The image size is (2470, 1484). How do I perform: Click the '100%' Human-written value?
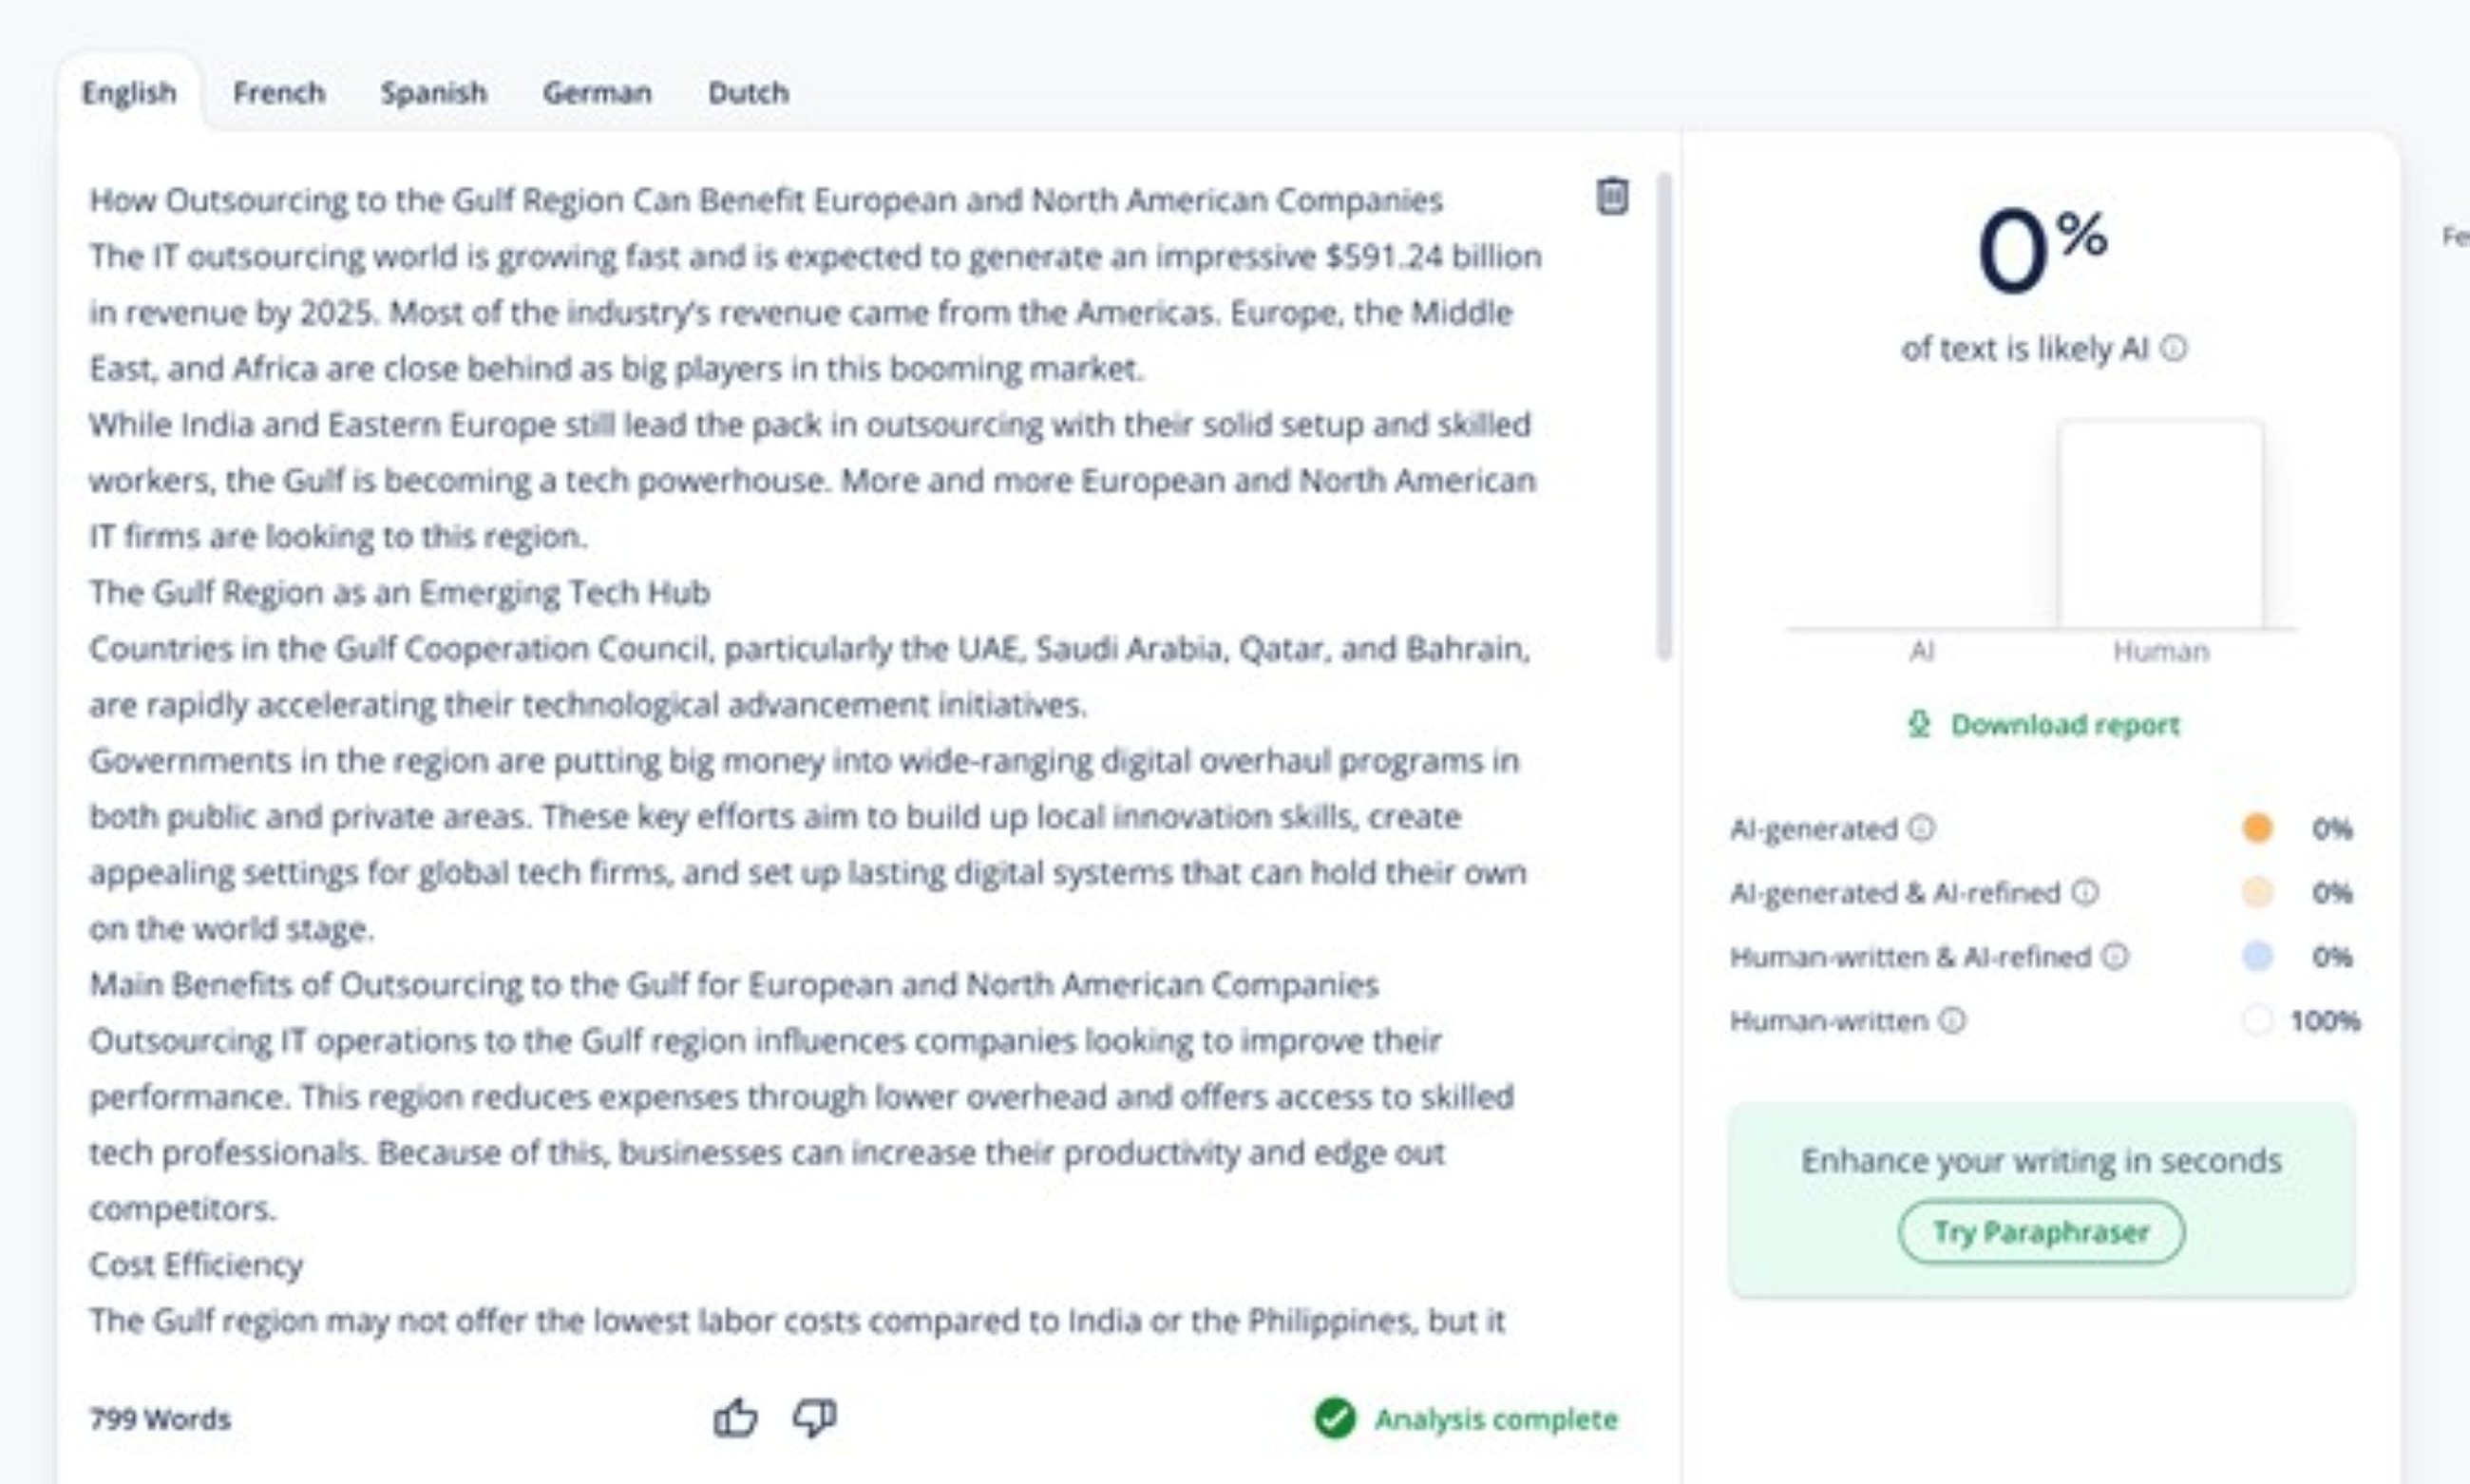click(x=2324, y=1021)
